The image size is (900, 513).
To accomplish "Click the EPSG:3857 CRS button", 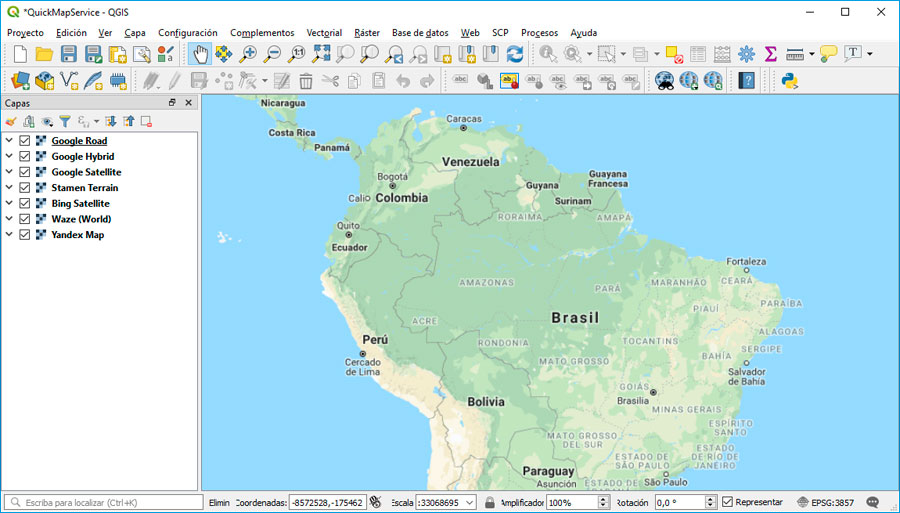I will coord(825,502).
